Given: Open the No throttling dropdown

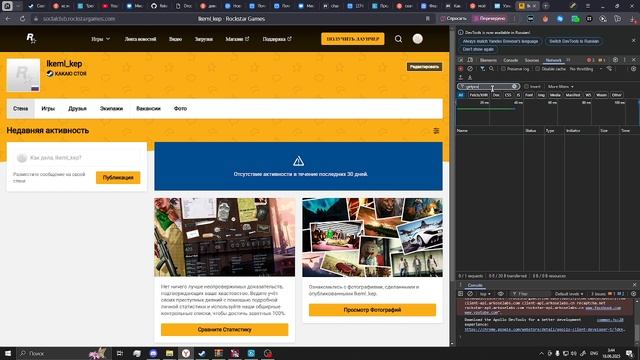Looking at the screenshot, I should 586,69.
